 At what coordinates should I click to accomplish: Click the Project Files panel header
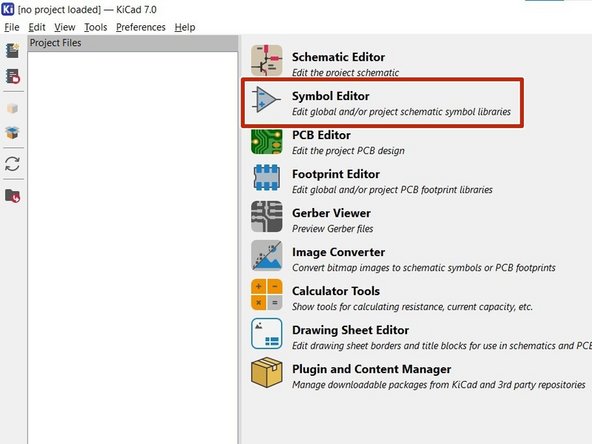pyautogui.click(x=133, y=43)
